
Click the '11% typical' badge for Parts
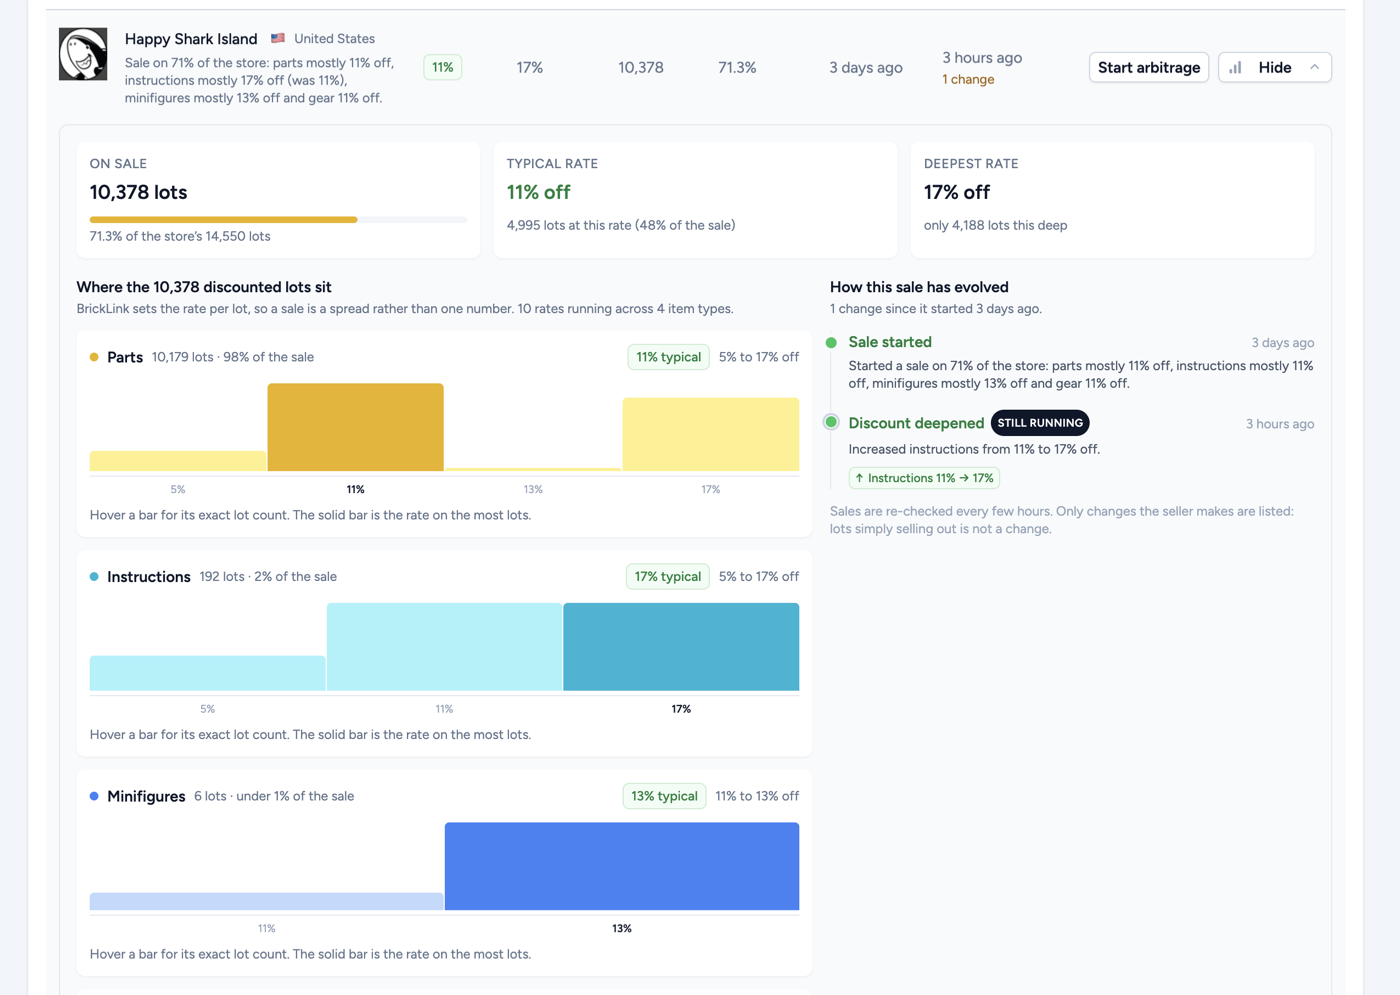point(668,357)
